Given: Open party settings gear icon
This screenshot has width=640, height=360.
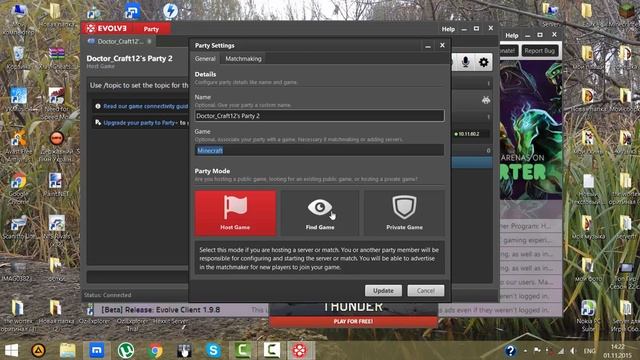Looking at the screenshot, I should coord(484,62).
